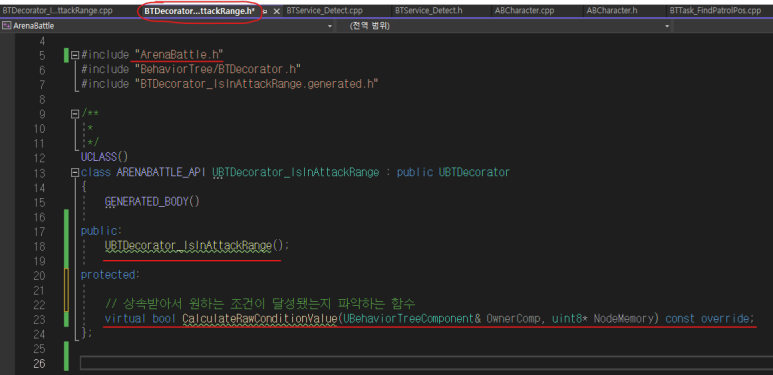773x375 pixels.
Task: Click the "BTDecorator_IsInAttackRange.generated.h" include string
Action: click(256, 84)
